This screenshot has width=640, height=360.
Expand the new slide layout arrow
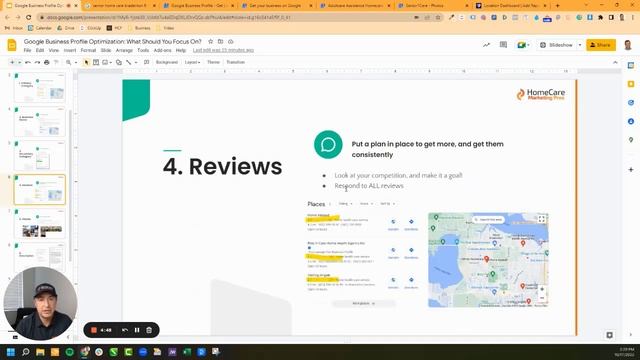click(x=19, y=62)
